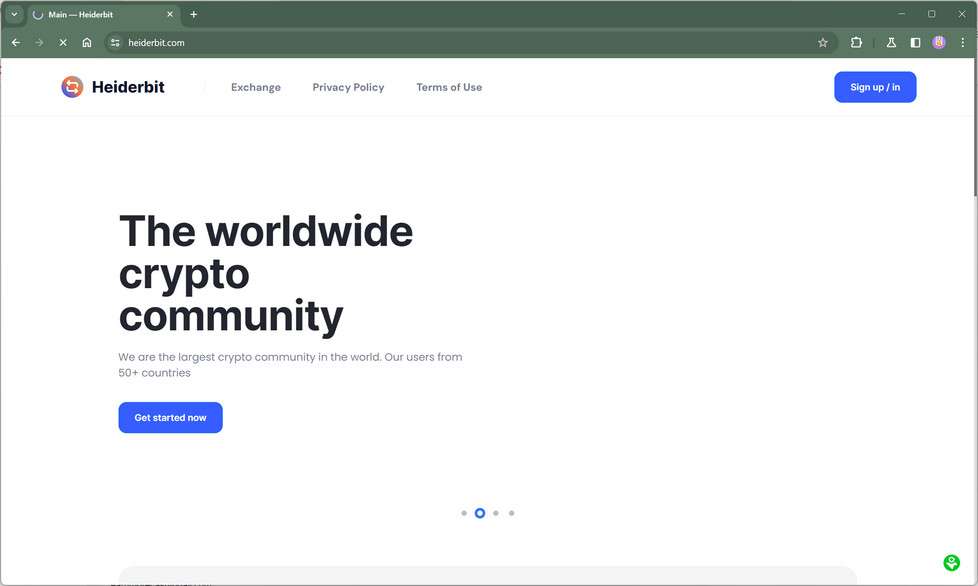Image resolution: width=978 pixels, height=586 pixels.
Task: Select the first slider dot
Action: 464,513
